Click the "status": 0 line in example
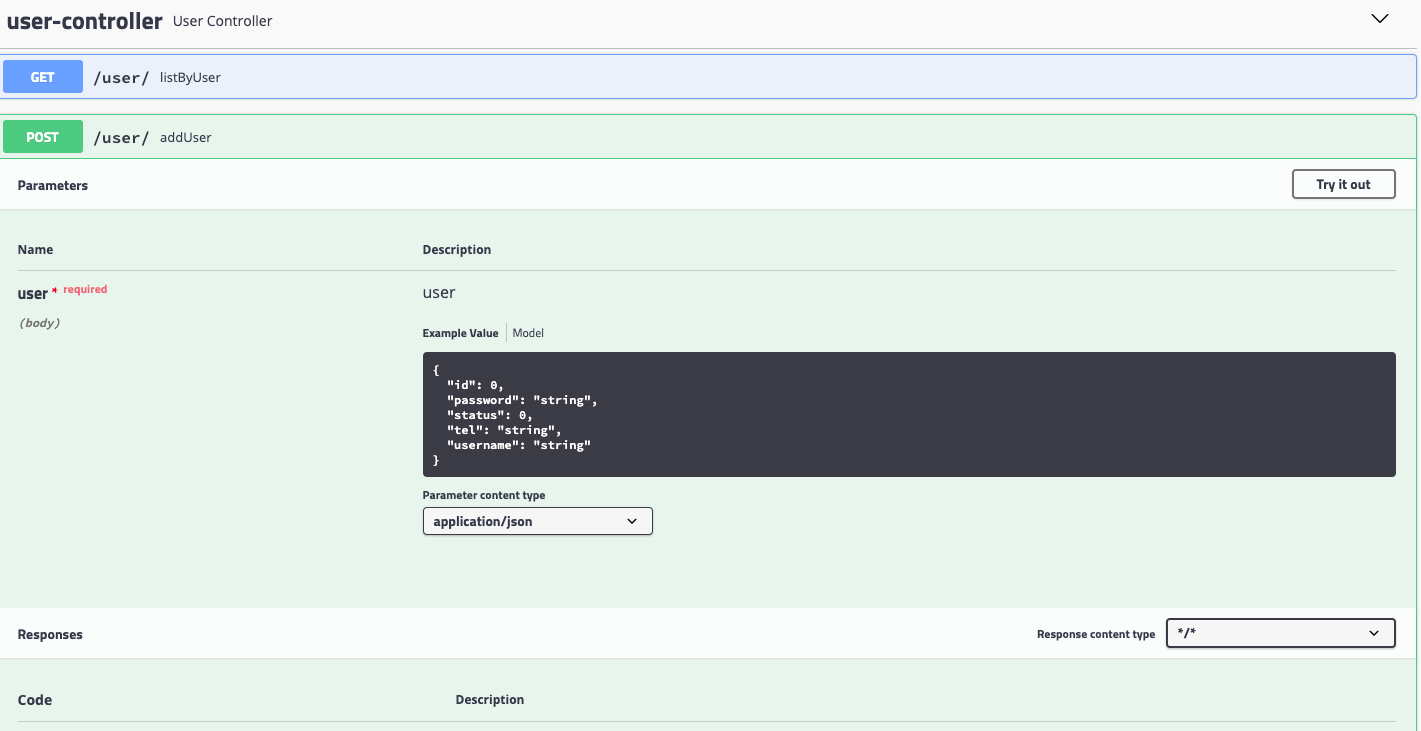 [x=490, y=415]
